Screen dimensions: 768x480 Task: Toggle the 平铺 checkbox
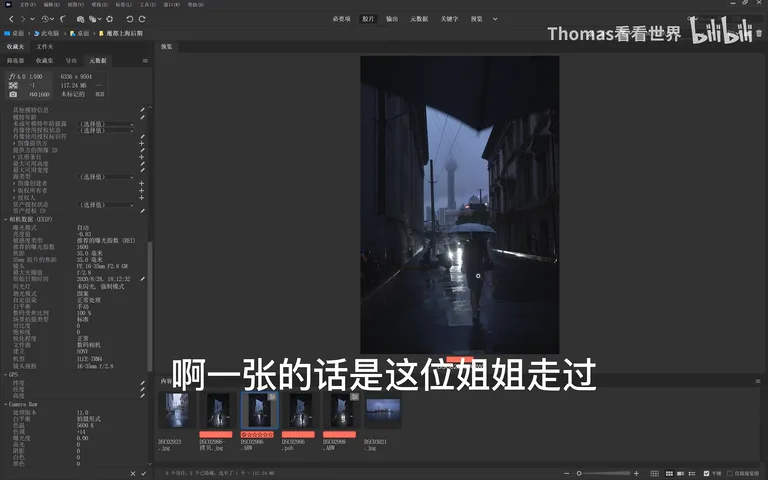click(x=706, y=474)
